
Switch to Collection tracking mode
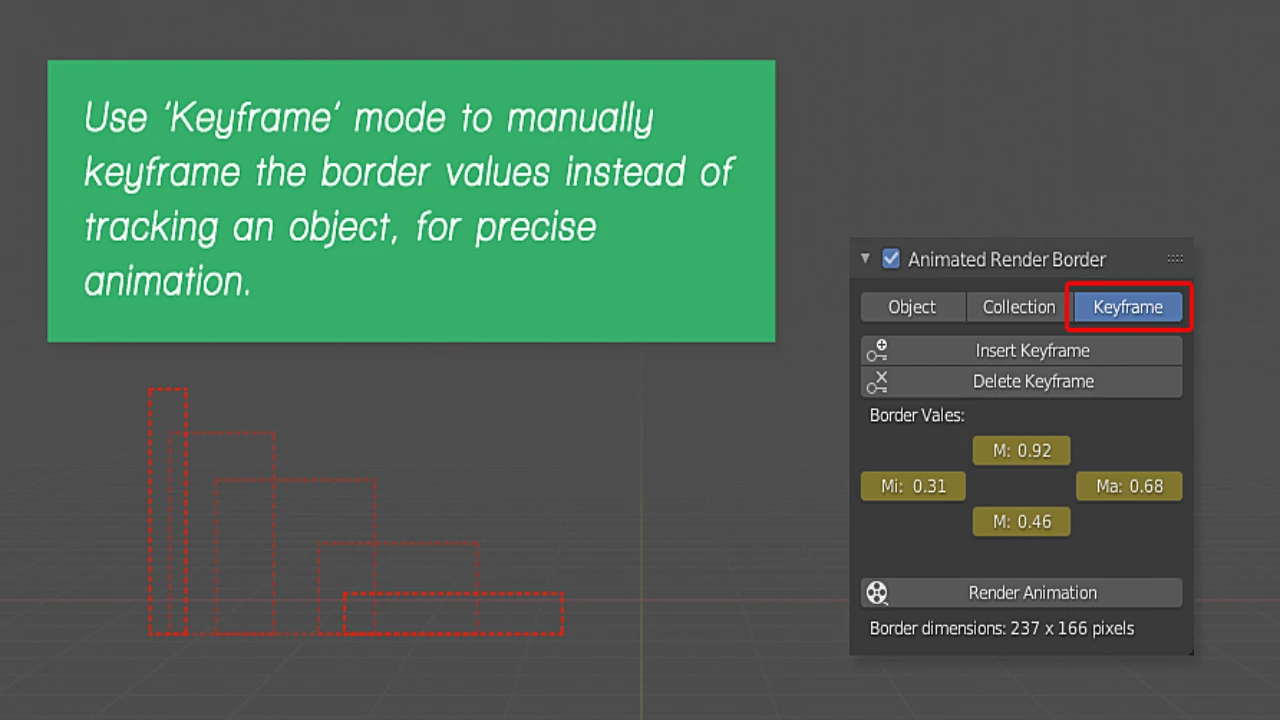point(1018,307)
